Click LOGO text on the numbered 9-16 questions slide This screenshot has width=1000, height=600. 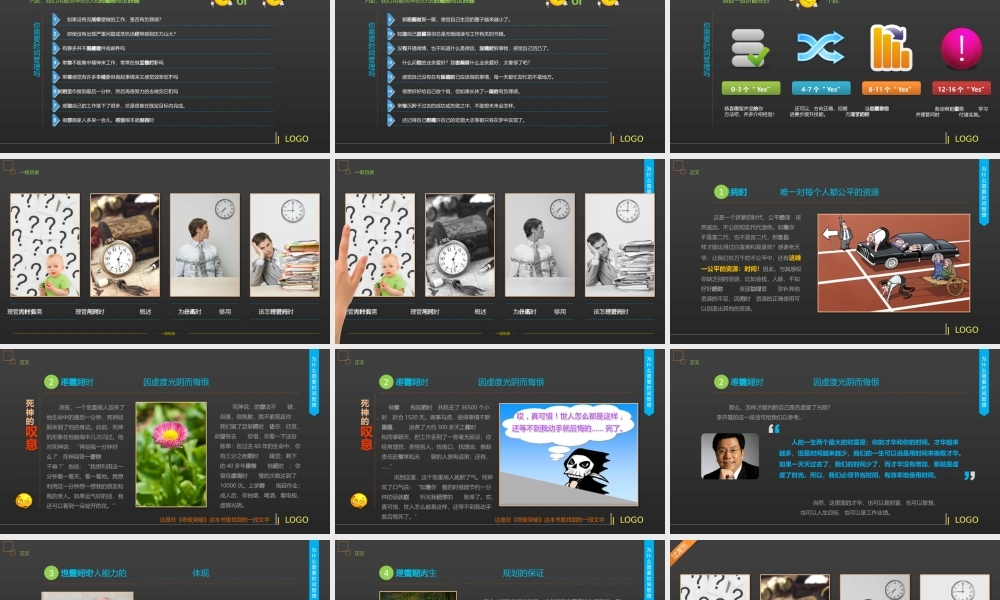(x=631, y=138)
